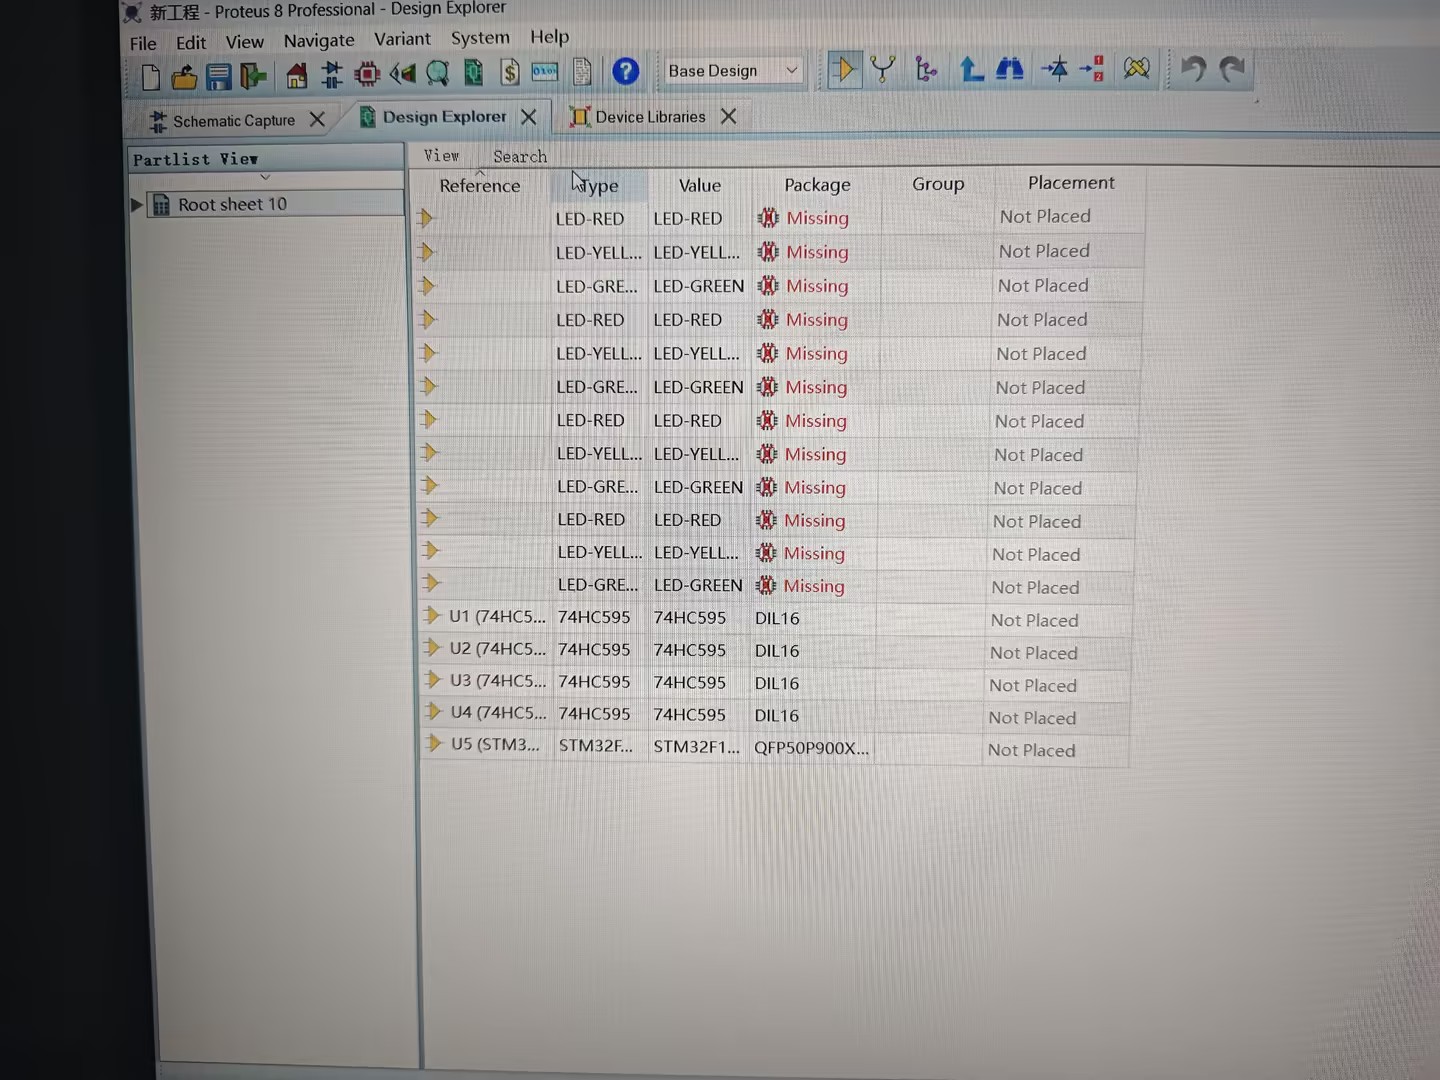Sort by the Value column header
This screenshot has width=1440, height=1080.
pos(700,185)
